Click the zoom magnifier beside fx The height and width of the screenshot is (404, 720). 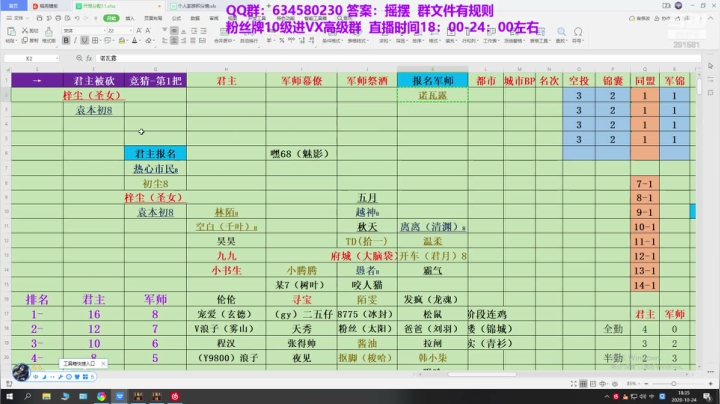click(x=79, y=58)
